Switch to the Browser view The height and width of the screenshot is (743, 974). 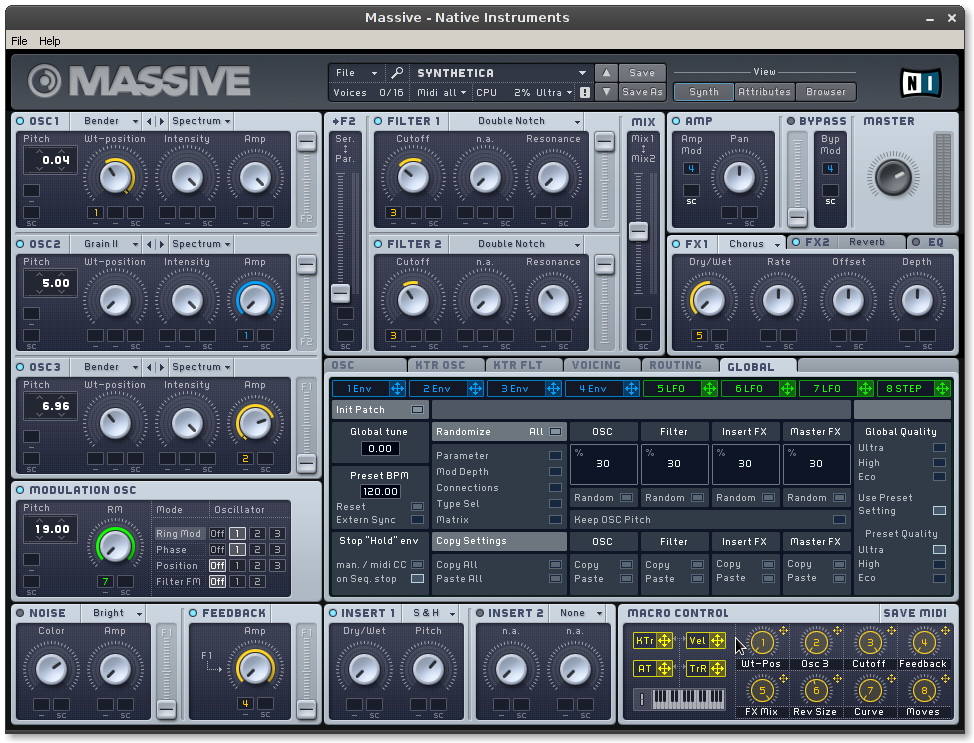point(825,92)
